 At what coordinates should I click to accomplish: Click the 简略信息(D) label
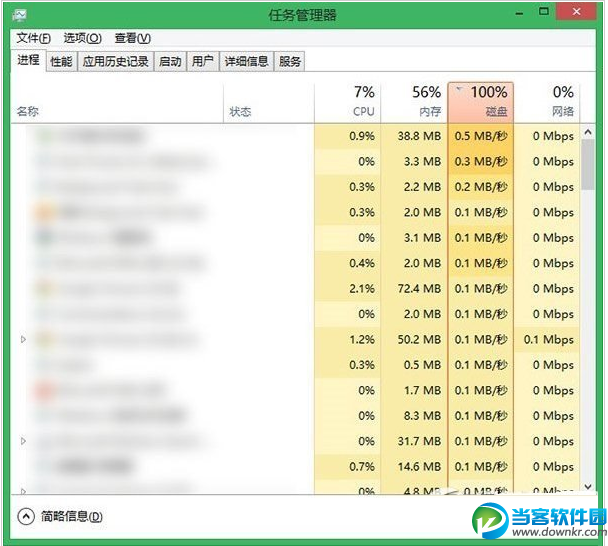72,516
